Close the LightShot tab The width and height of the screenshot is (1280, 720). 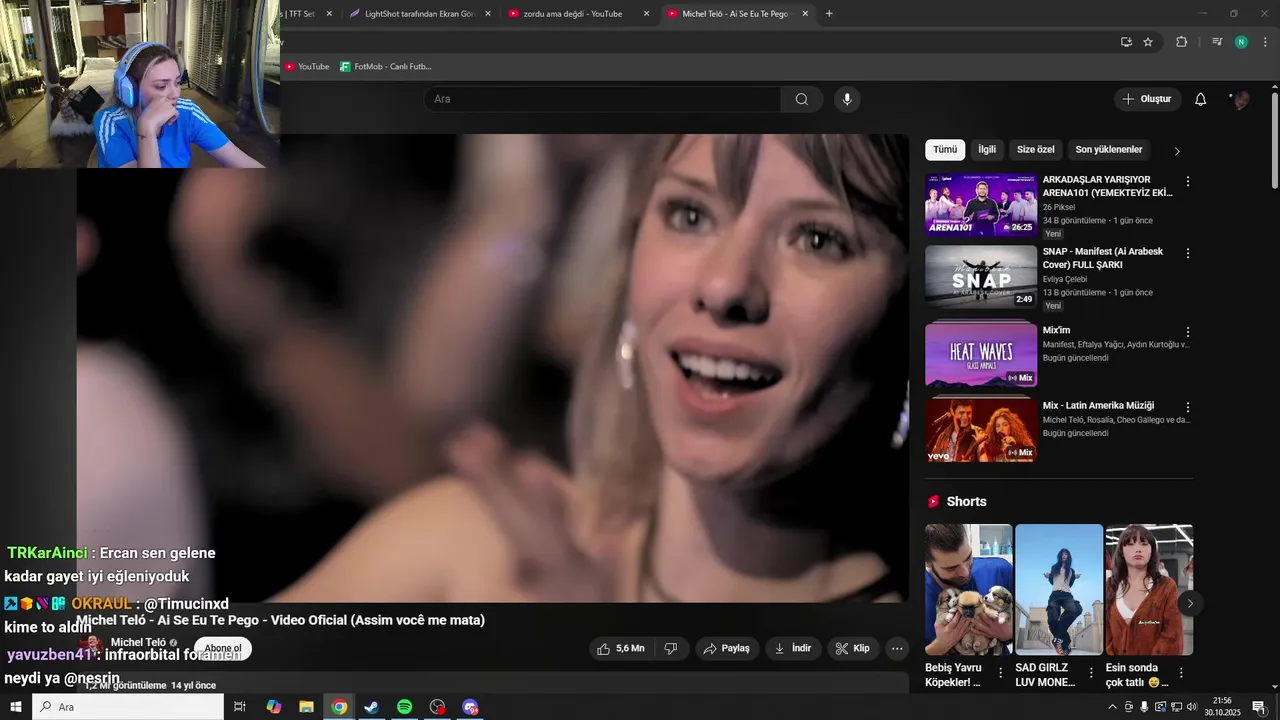[487, 14]
